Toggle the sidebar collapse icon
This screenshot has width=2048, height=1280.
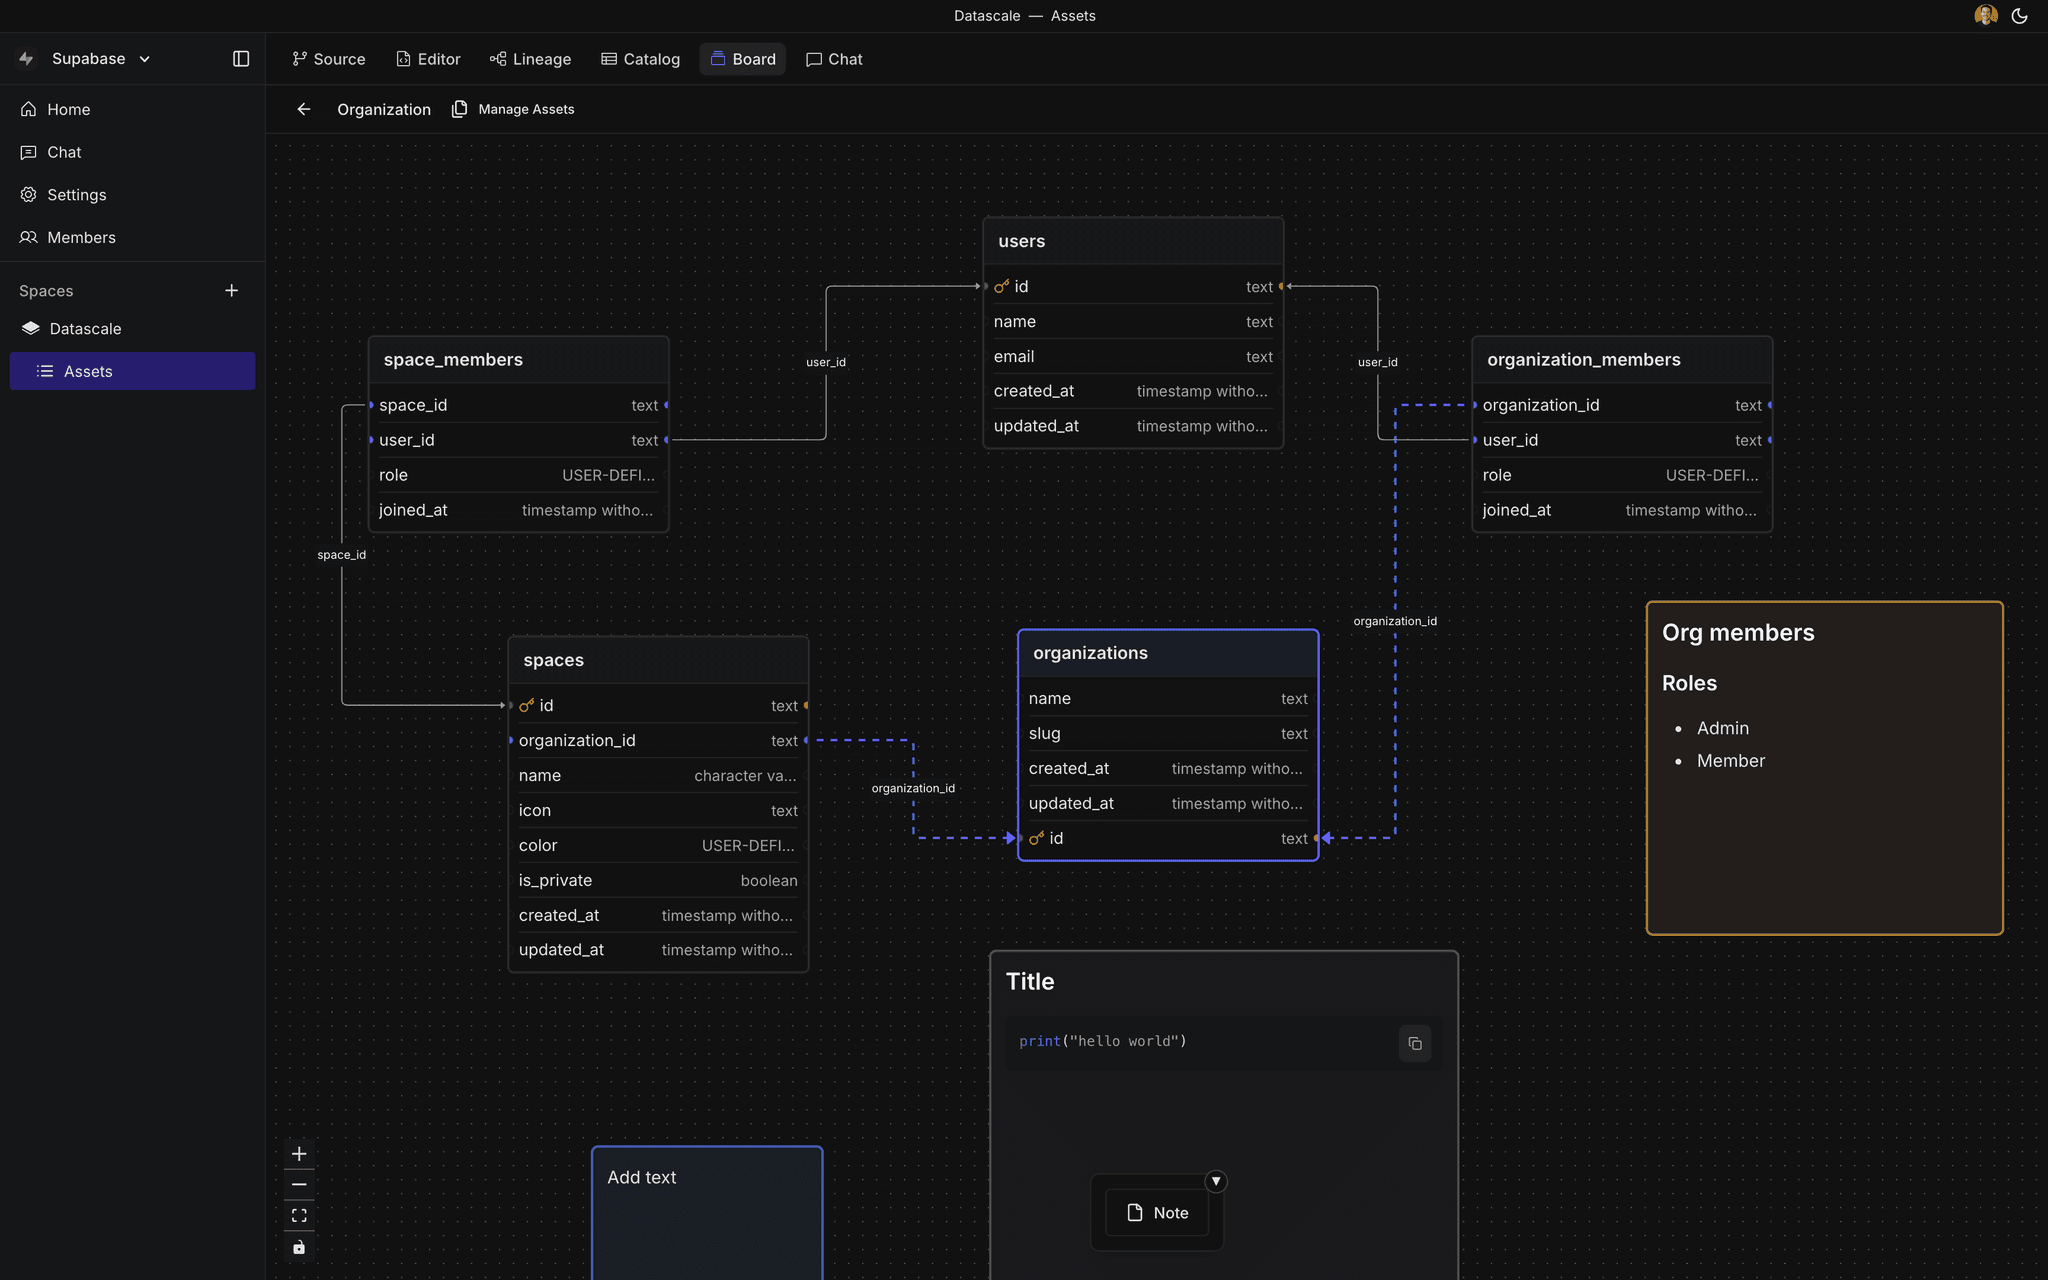(240, 58)
